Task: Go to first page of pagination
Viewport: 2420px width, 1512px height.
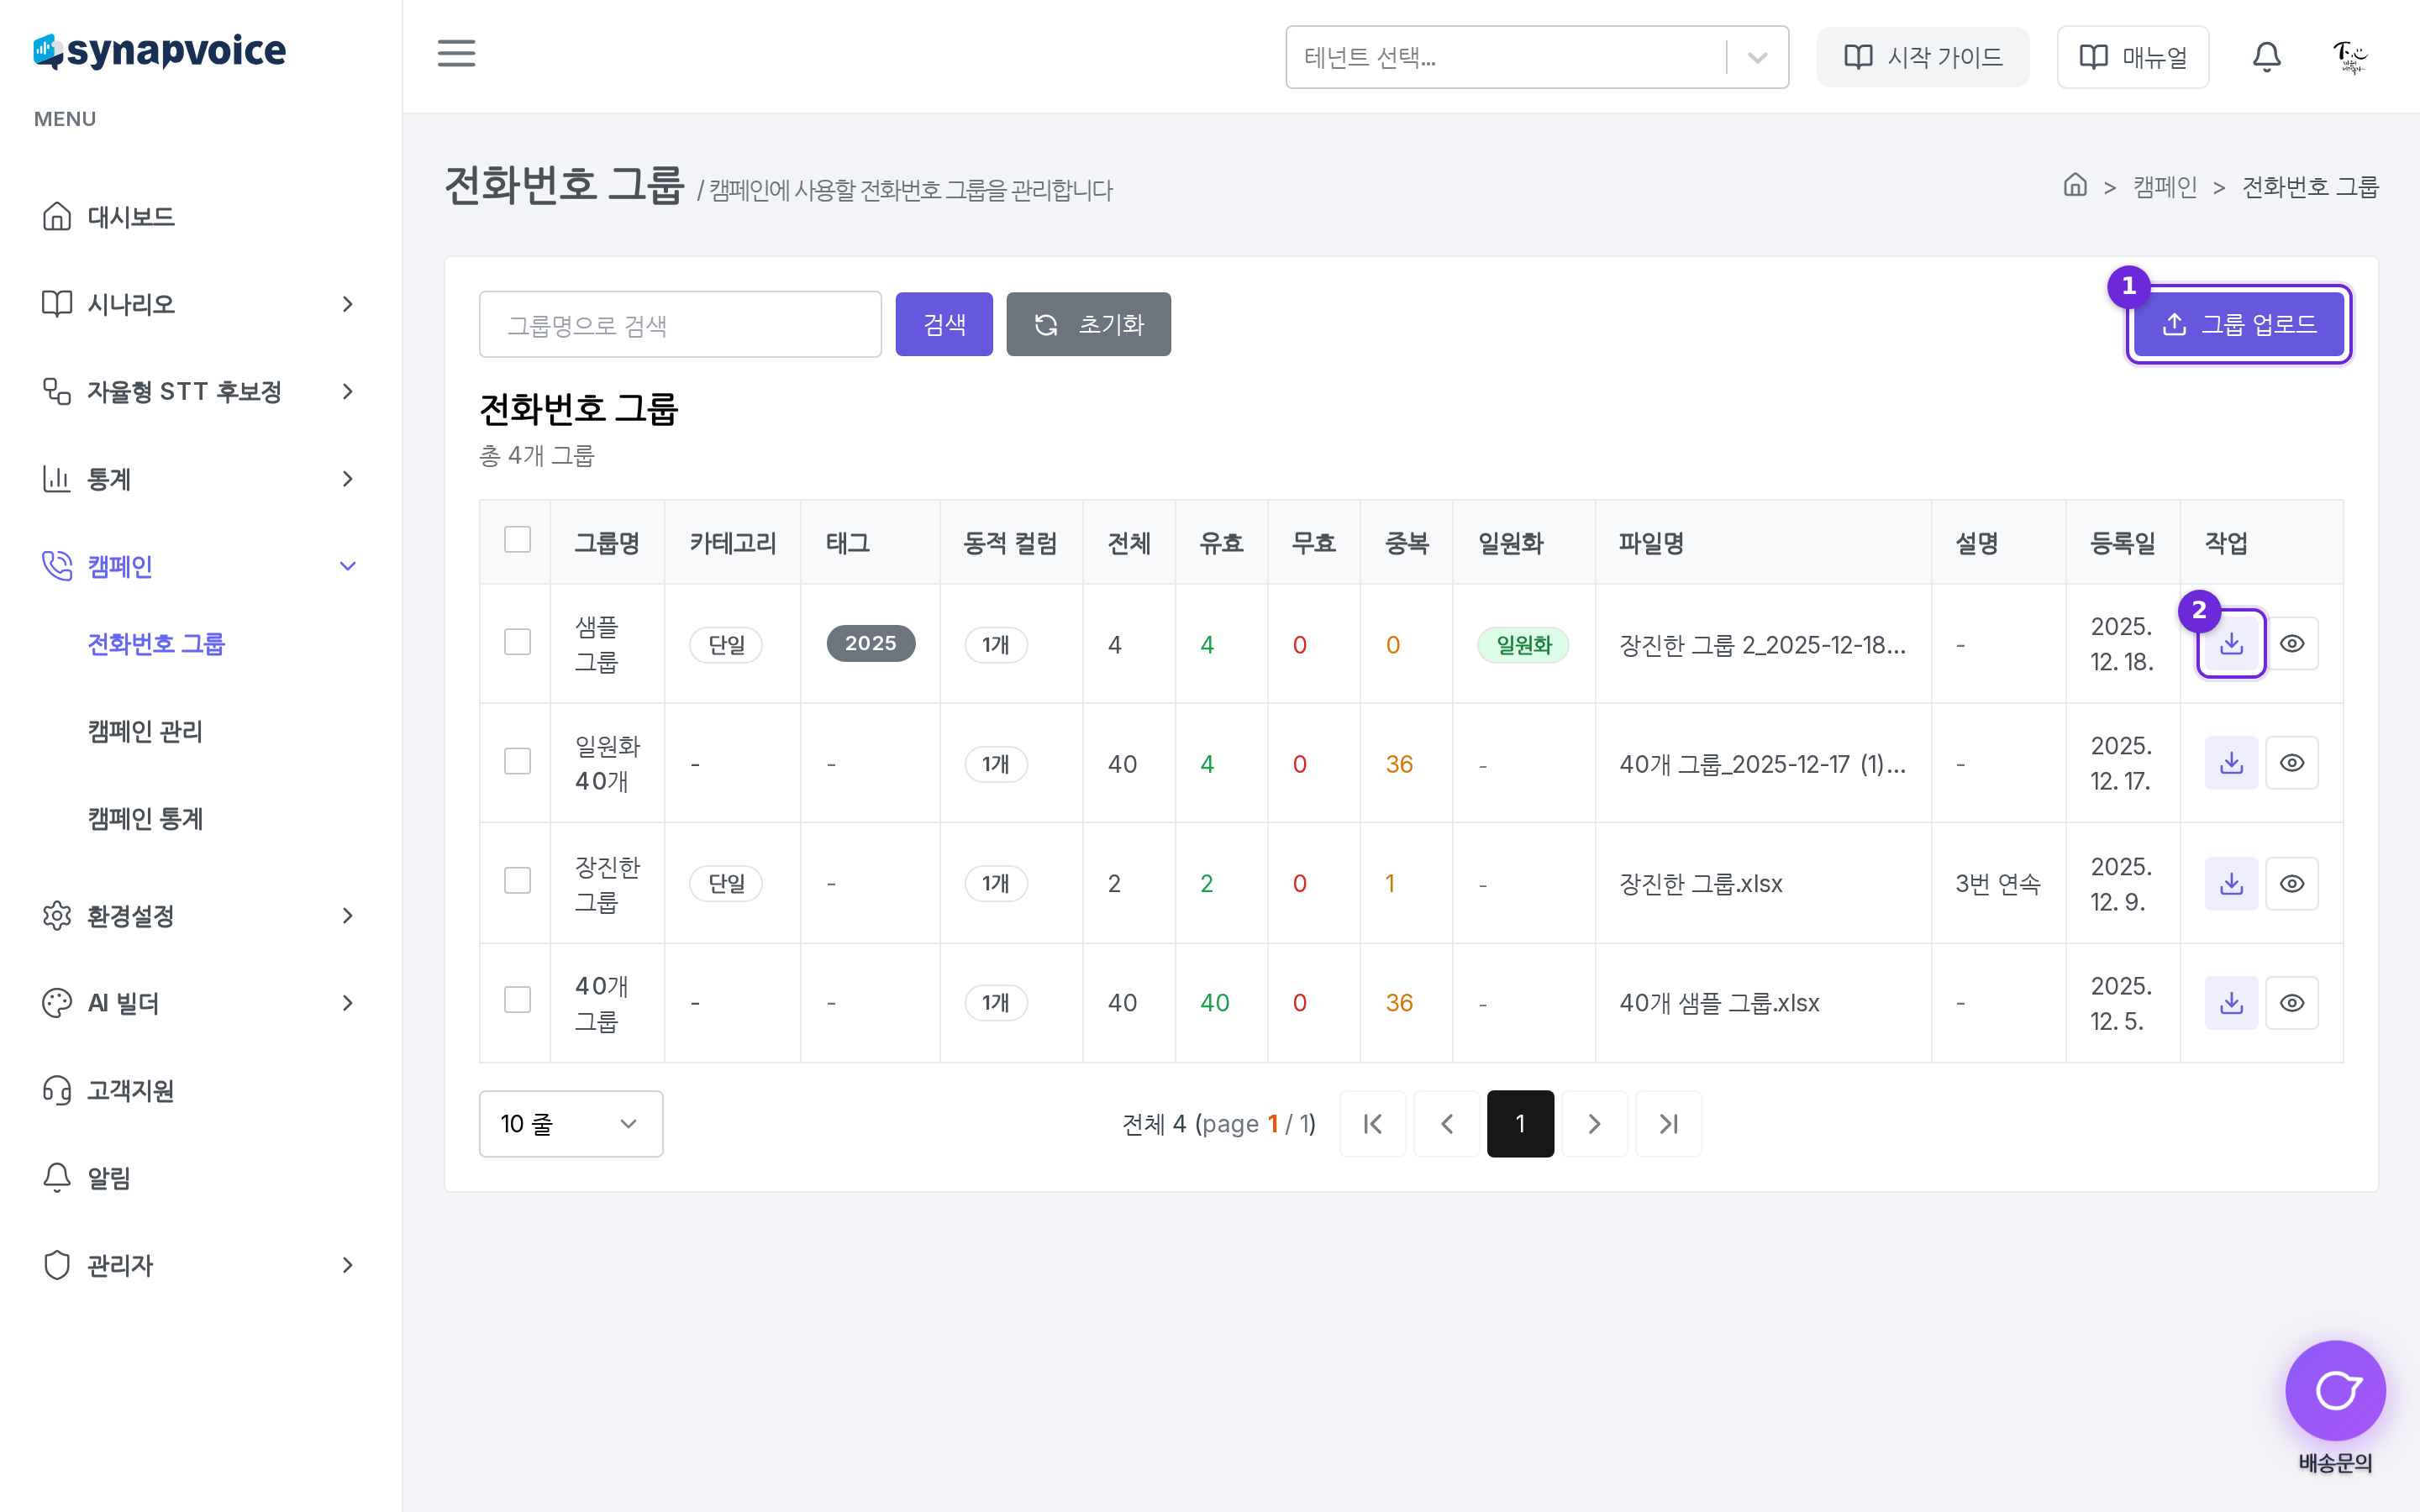Action: (x=1373, y=1124)
